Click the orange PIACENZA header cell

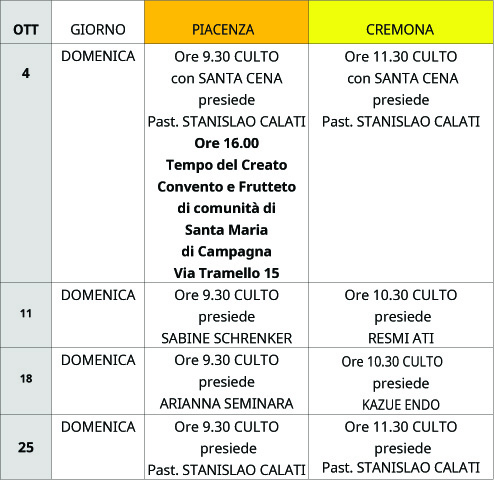(226, 22)
